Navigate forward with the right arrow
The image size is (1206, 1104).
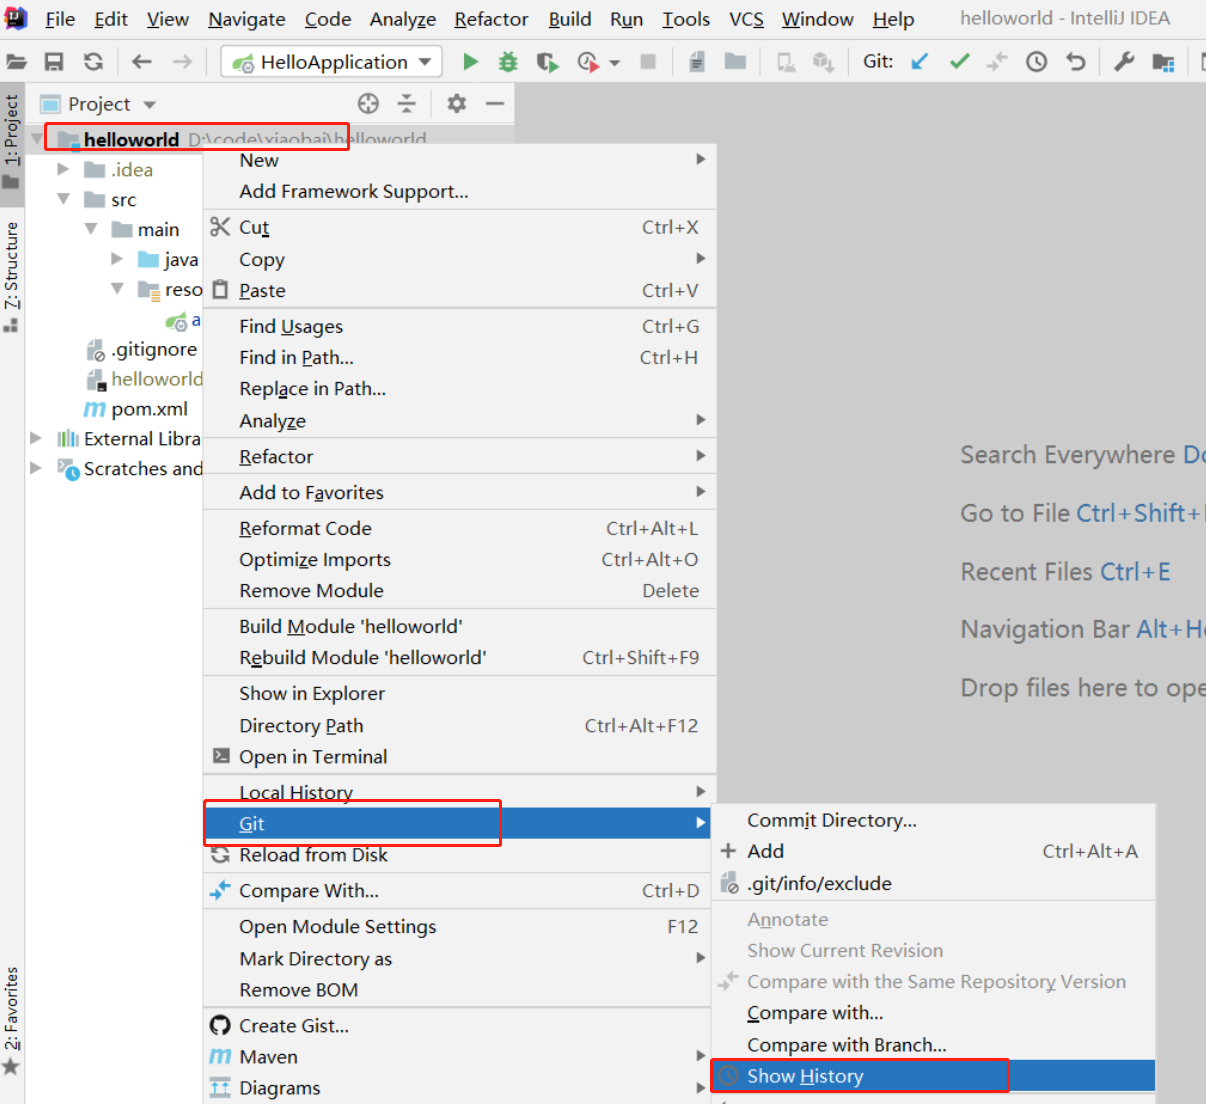pyautogui.click(x=182, y=62)
